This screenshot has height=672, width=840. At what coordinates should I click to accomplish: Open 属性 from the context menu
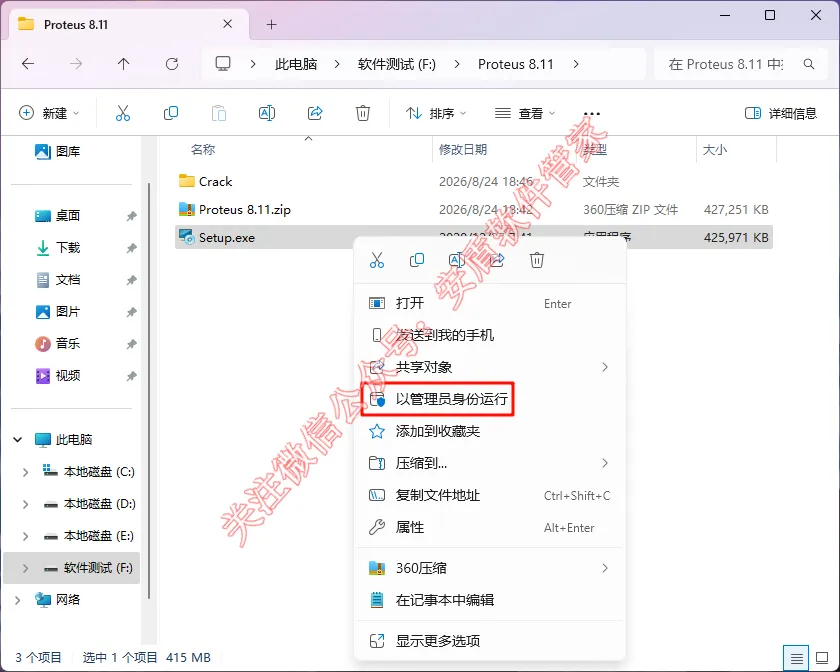pos(490,528)
